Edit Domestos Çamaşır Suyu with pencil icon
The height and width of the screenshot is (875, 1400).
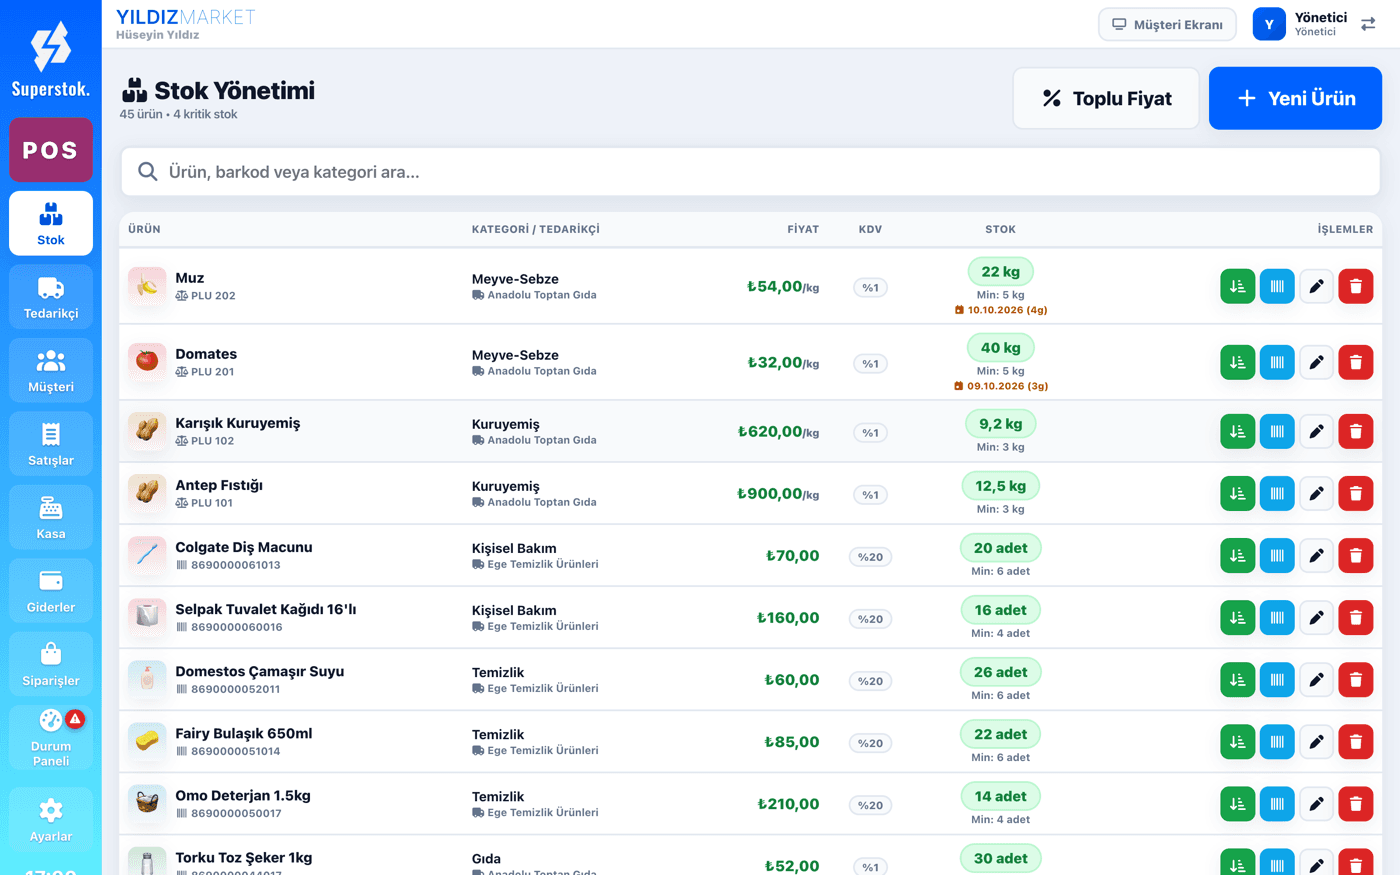[1316, 679]
